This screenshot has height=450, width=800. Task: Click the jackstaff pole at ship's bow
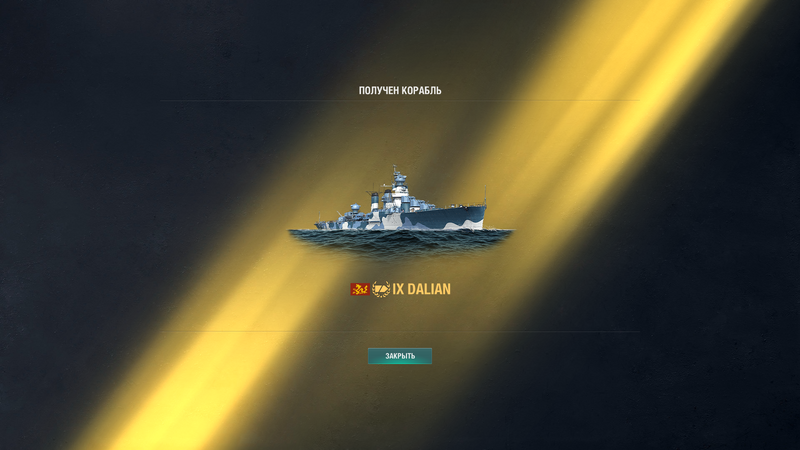(485, 196)
